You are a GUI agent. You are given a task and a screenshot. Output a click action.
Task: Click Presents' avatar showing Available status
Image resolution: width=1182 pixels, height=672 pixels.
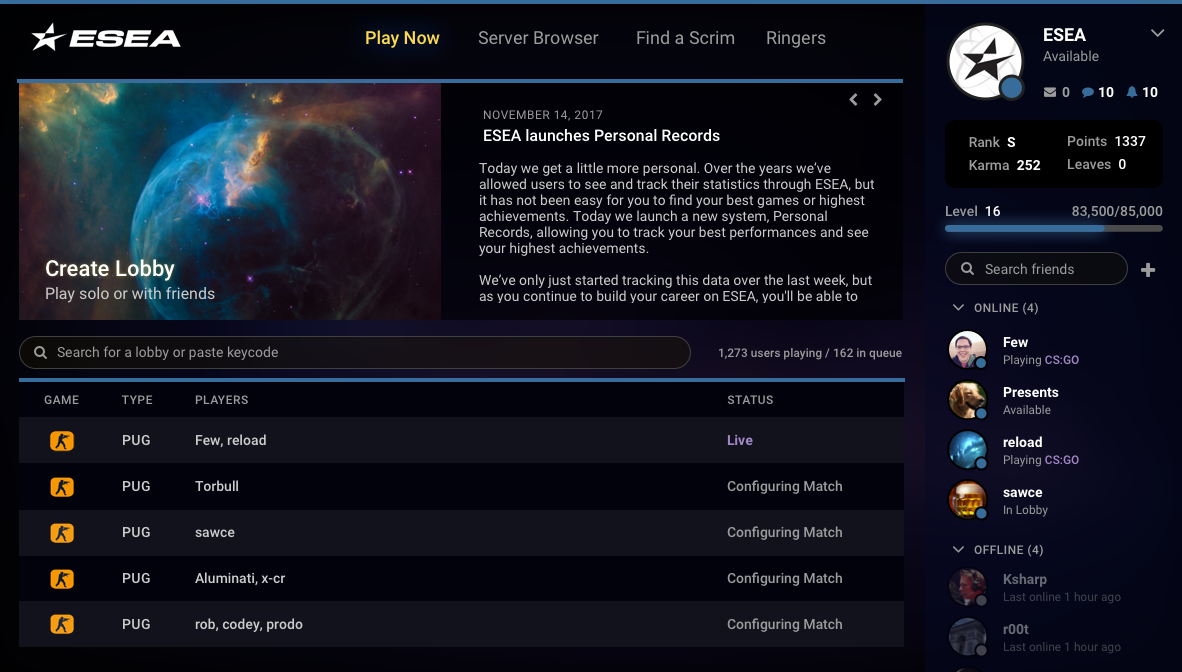(x=967, y=400)
